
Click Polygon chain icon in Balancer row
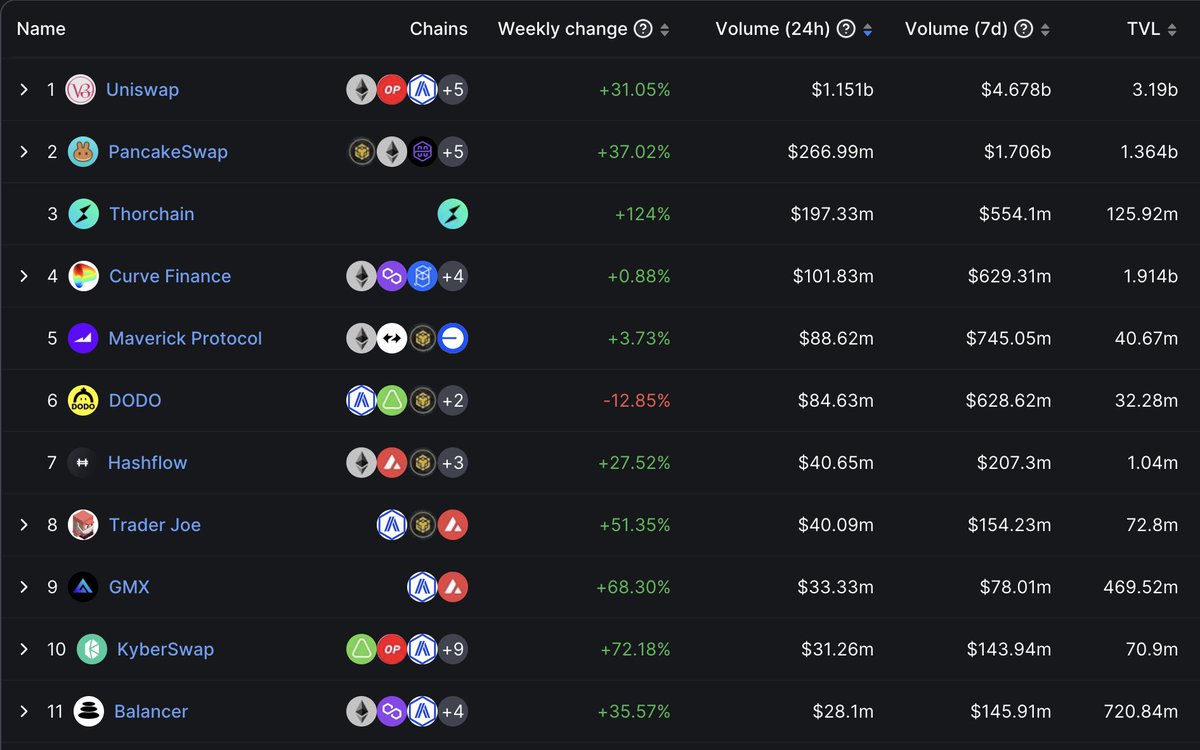pyautogui.click(x=392, y=712)
